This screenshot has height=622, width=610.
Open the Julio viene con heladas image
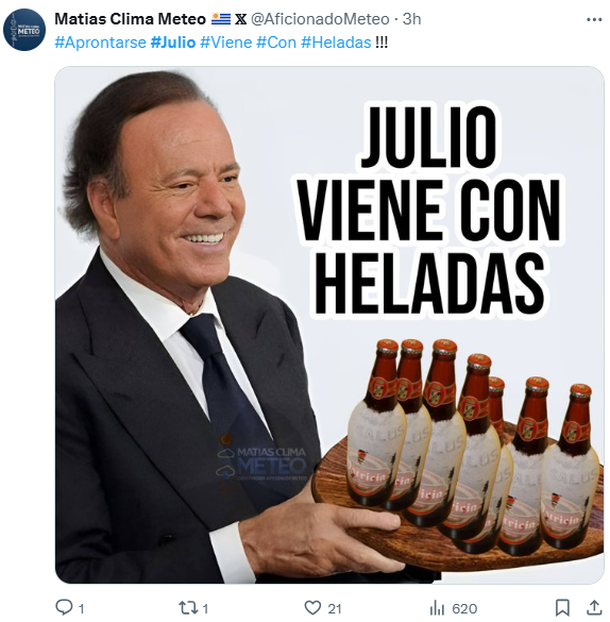coord(329,325)
